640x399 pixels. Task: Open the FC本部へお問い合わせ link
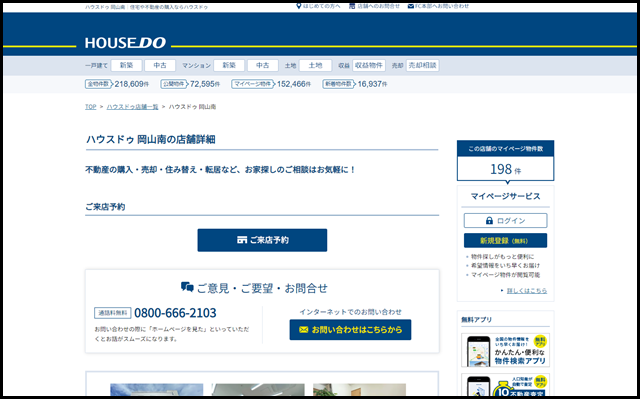point(442,6)
